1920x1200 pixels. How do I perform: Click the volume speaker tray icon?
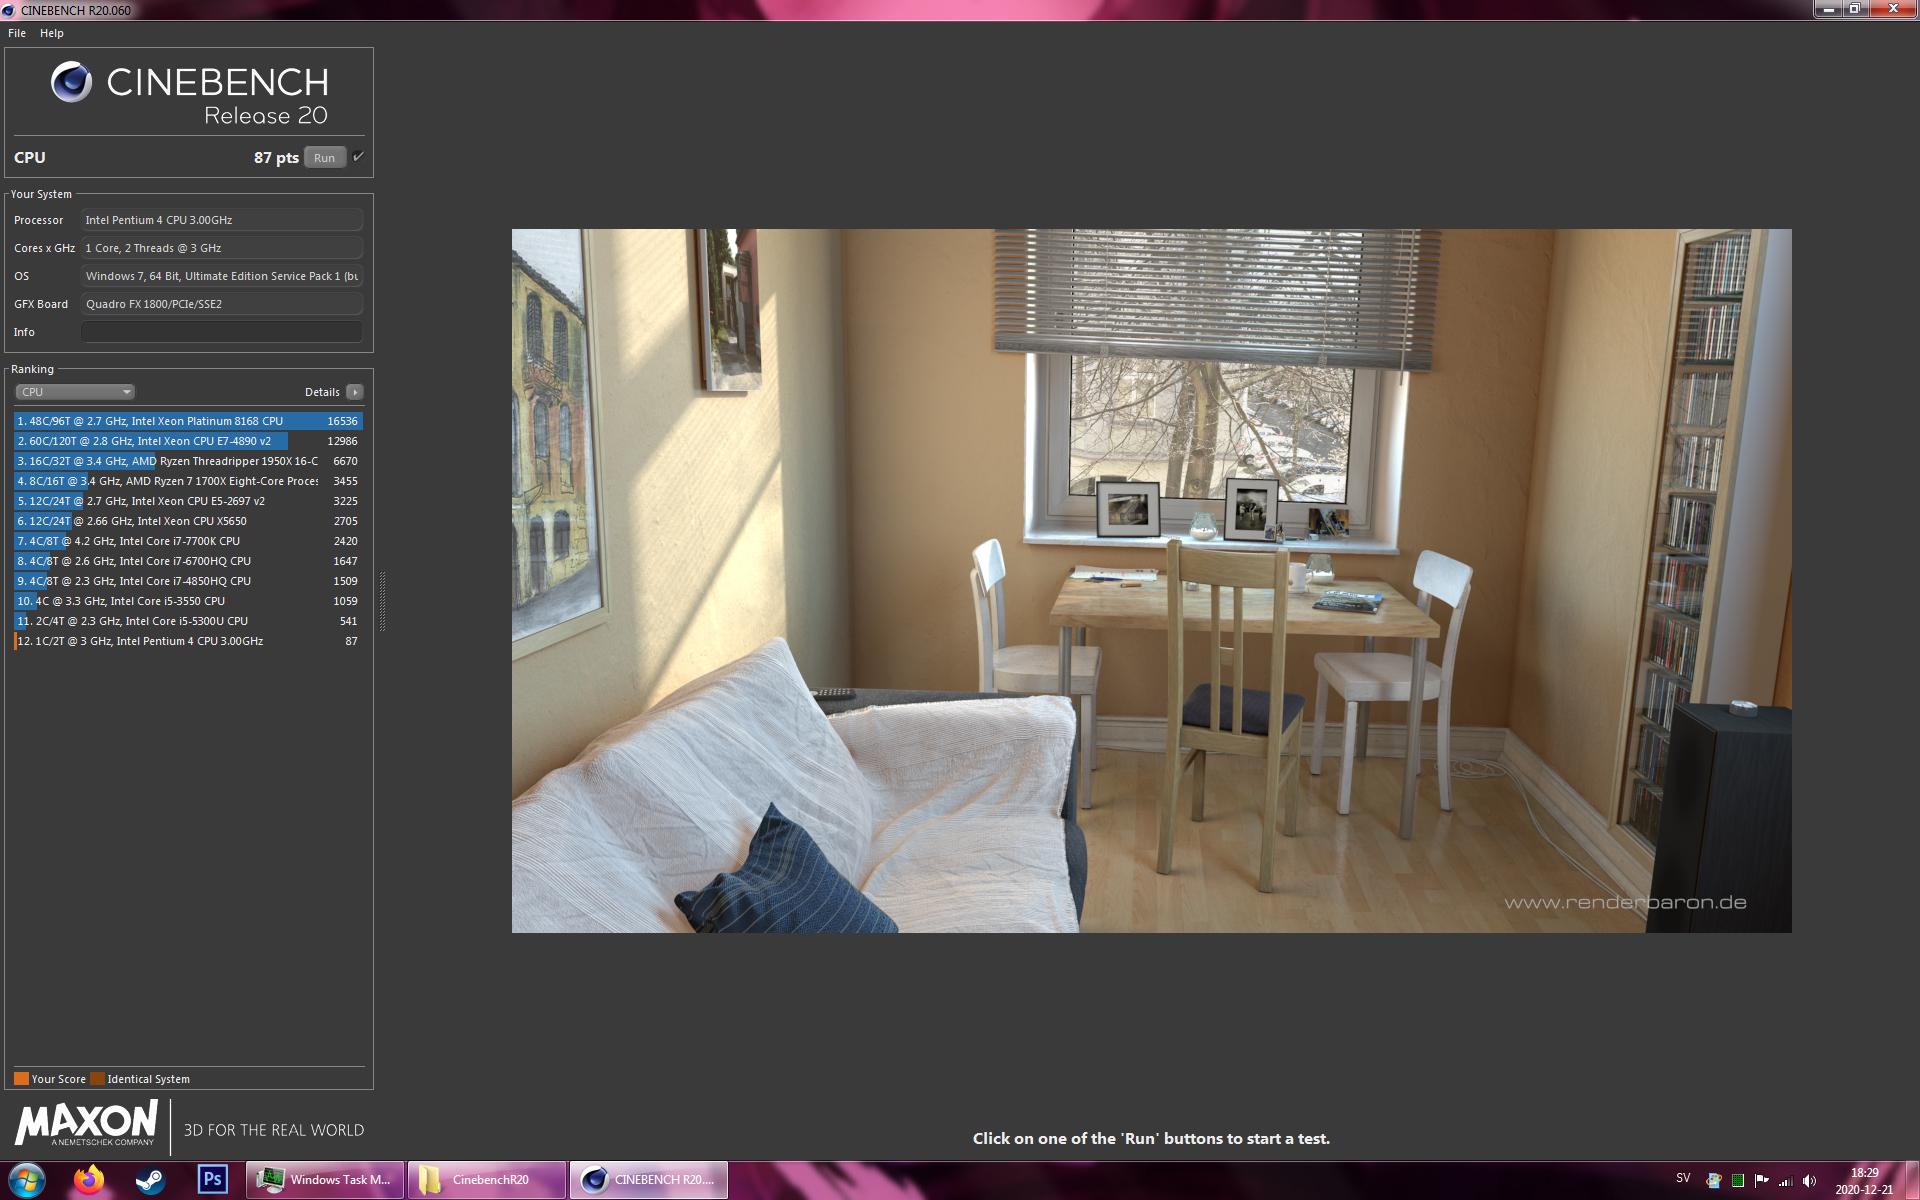click(1809, 1181)
